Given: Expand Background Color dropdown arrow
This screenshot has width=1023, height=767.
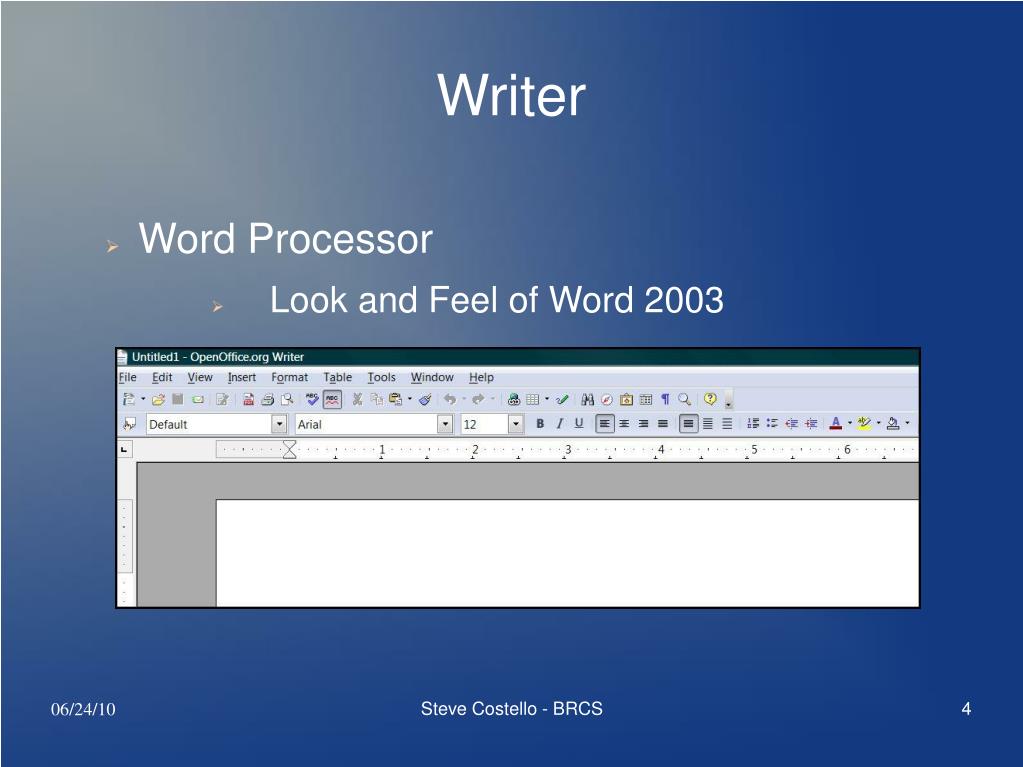Looking at the screenshot, I should [x=908, y=424].
